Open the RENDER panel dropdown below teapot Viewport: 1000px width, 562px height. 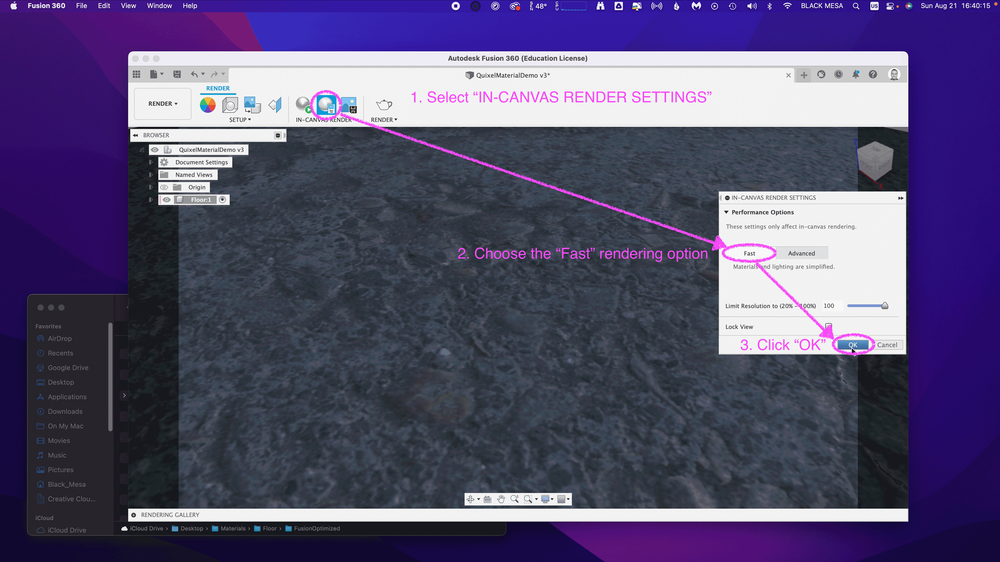click(384, 120)
